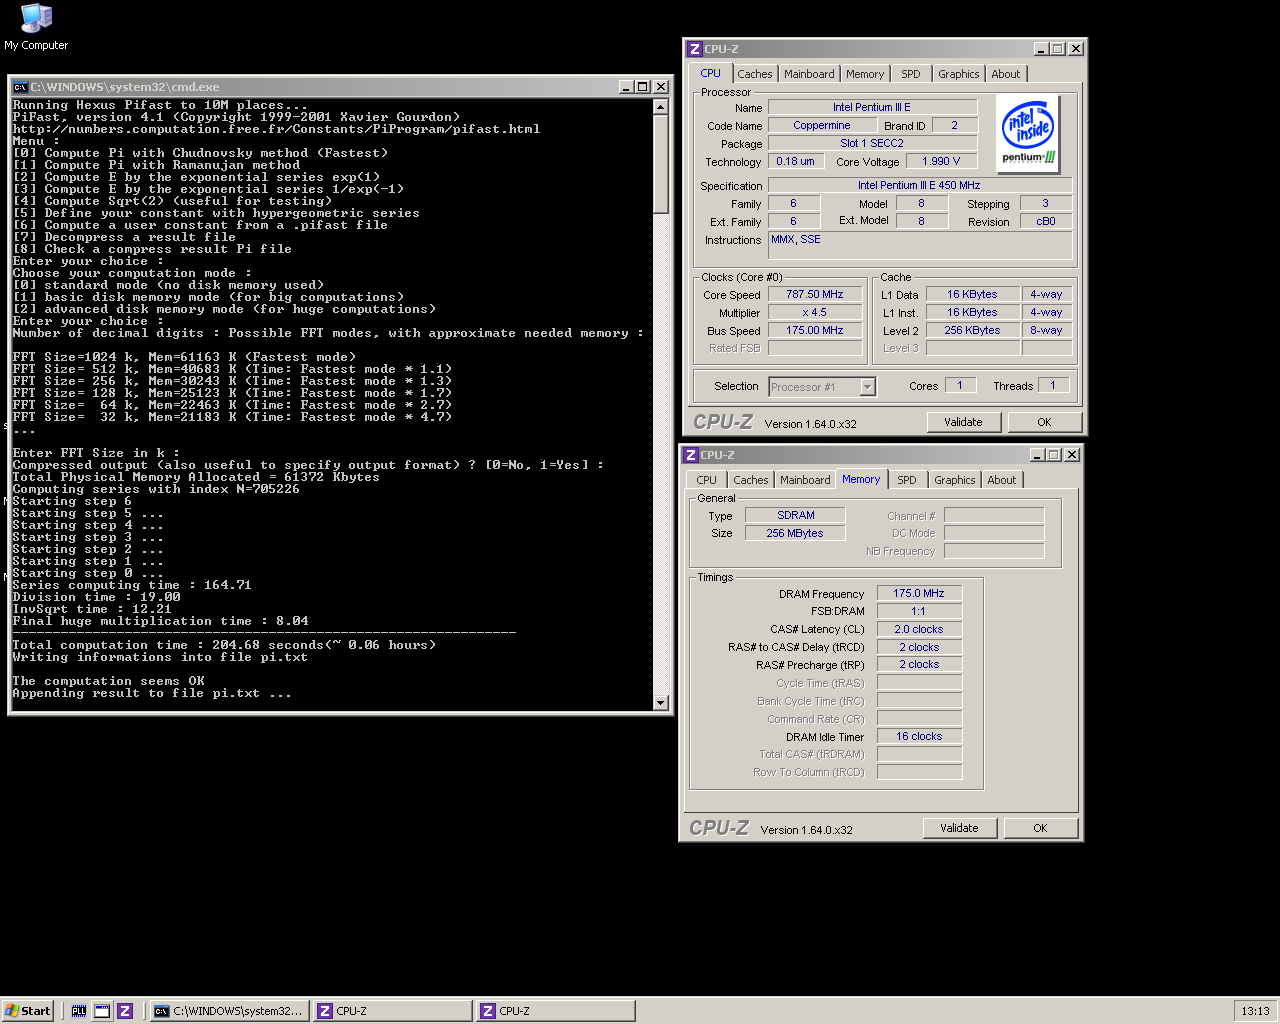The image size is (1280, 1024).
Task: Open Mainboard tab in lower CPU-Z window
Action: [805, 480]
